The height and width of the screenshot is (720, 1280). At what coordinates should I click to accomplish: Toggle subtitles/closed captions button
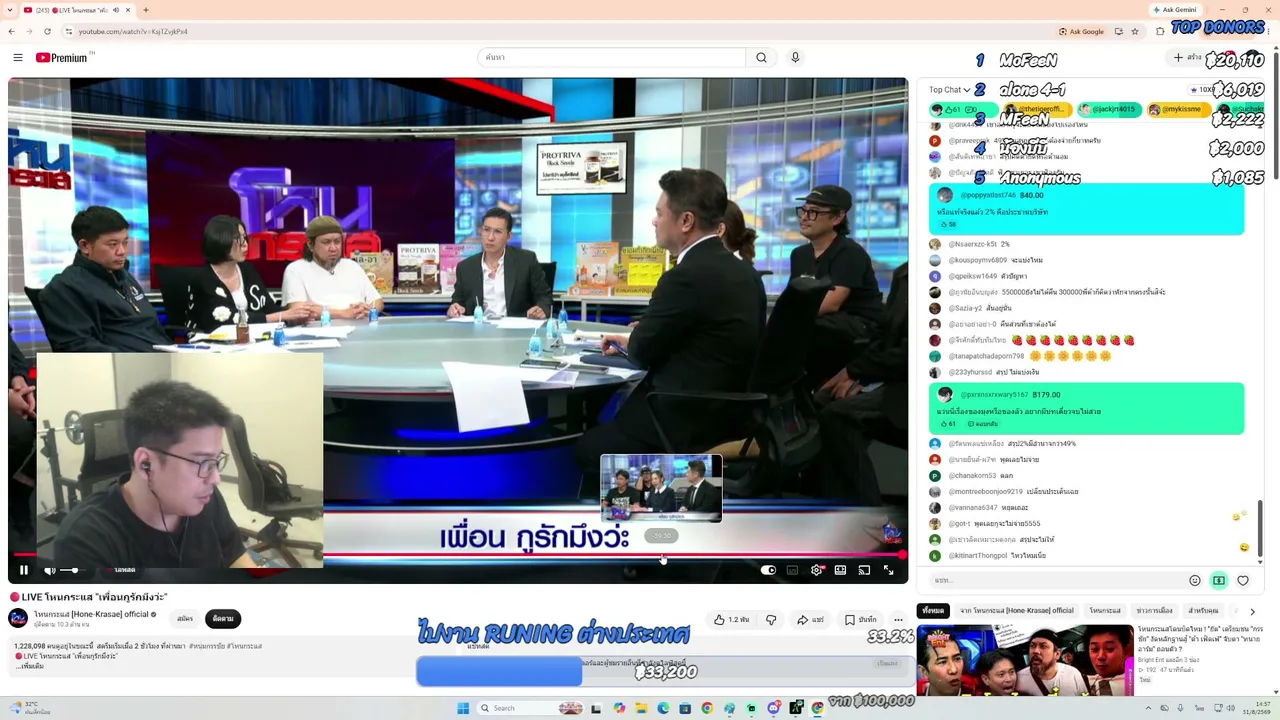792,570
